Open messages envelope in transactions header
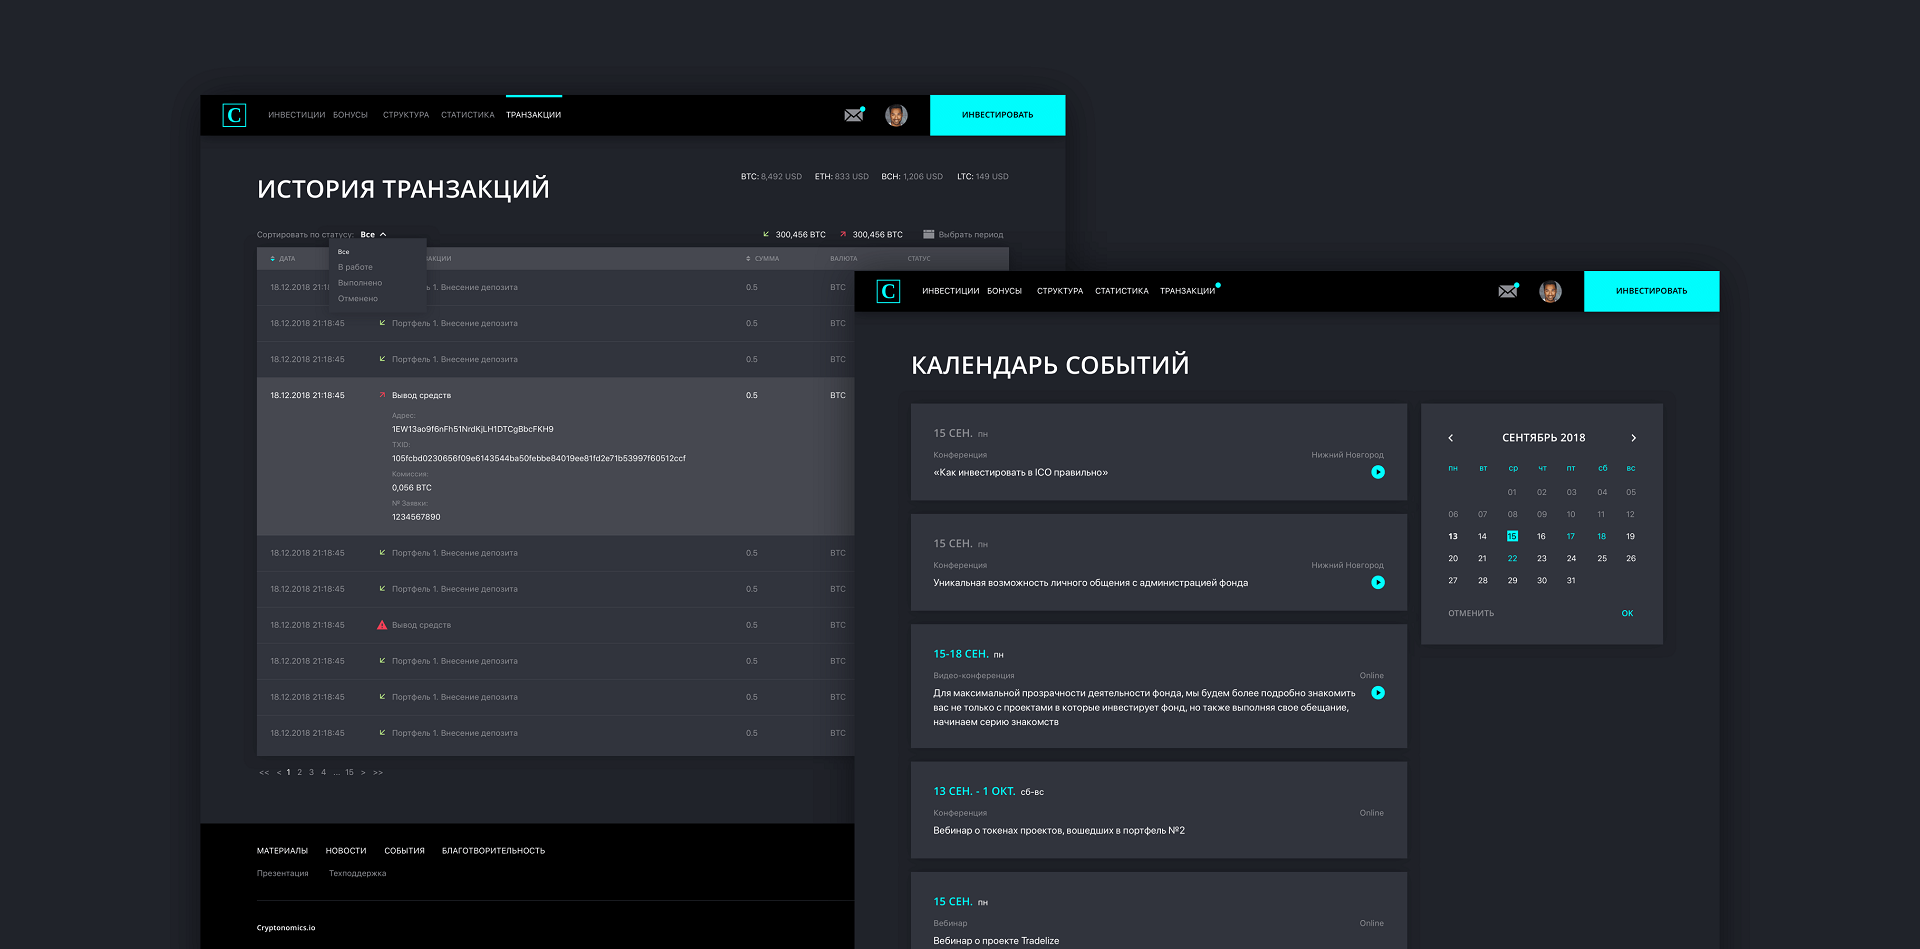This screenshot has width=1920, height=949. click(853, 115)
